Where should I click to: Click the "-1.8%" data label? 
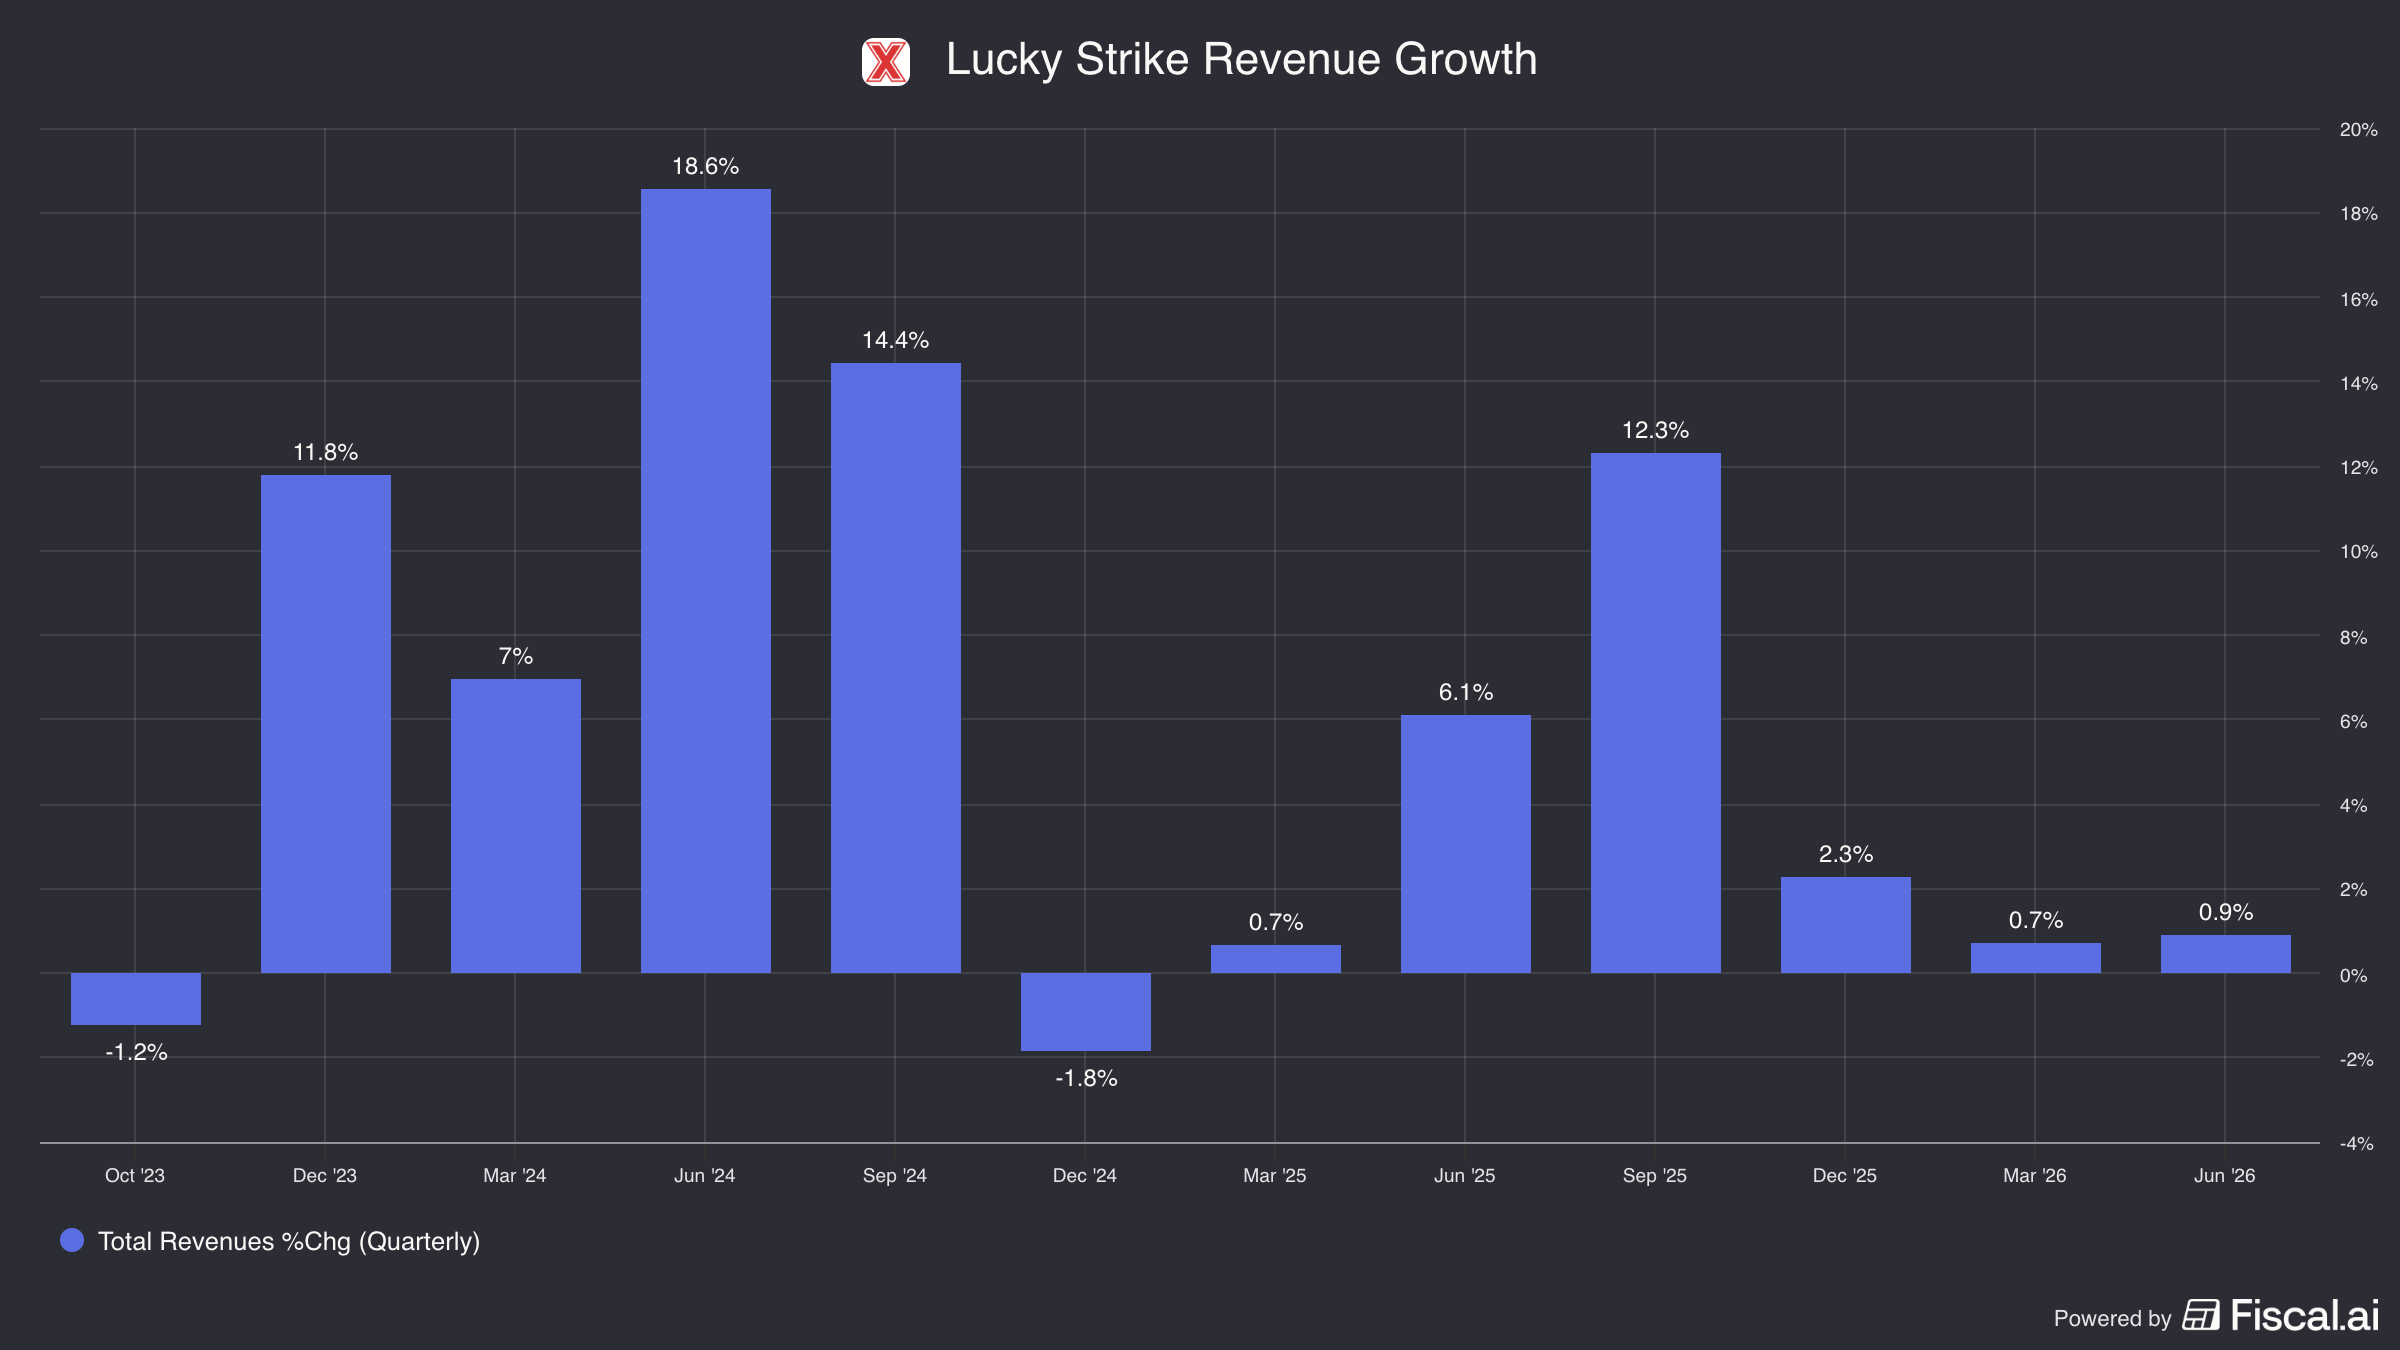(x=1086, y=1078)
